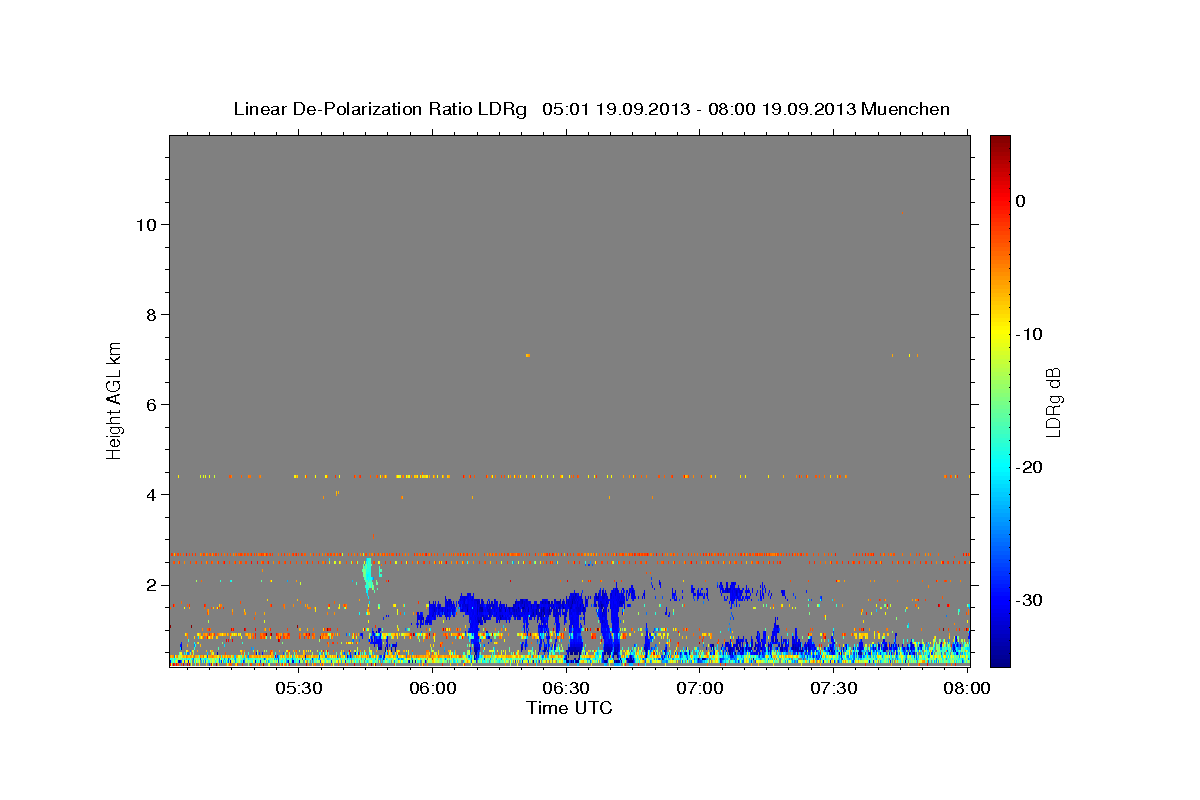
Task: Click the isolated orange dot at 7 km
Action: coord(527,355)
